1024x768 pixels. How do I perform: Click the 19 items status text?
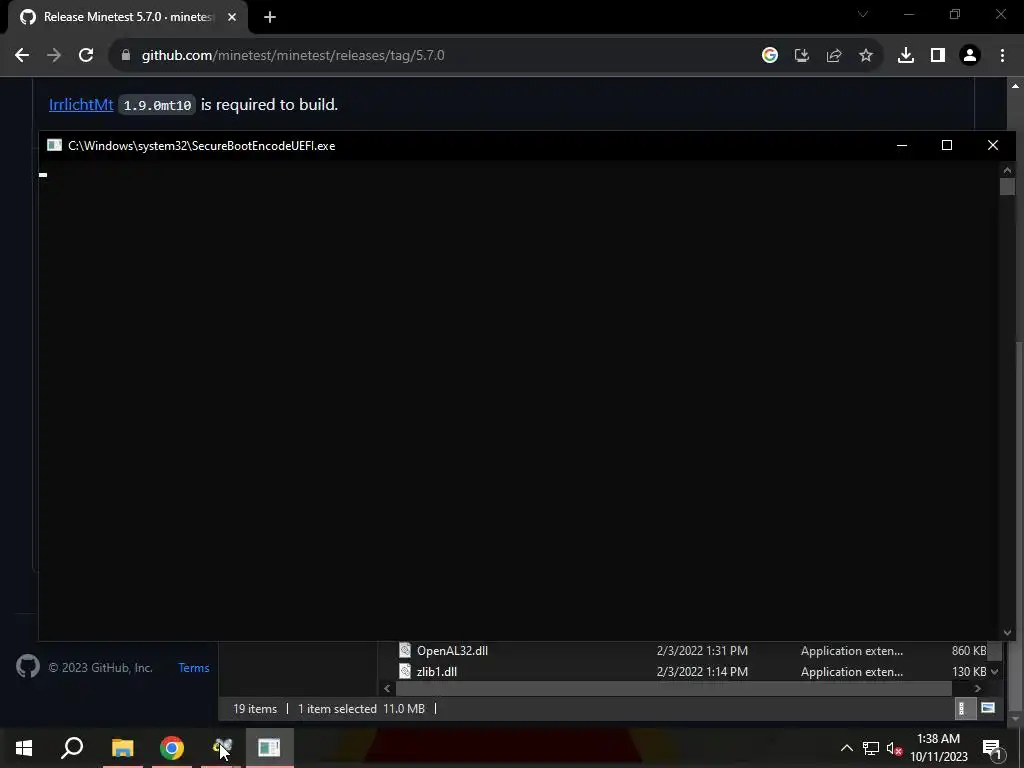click(255, 709)
